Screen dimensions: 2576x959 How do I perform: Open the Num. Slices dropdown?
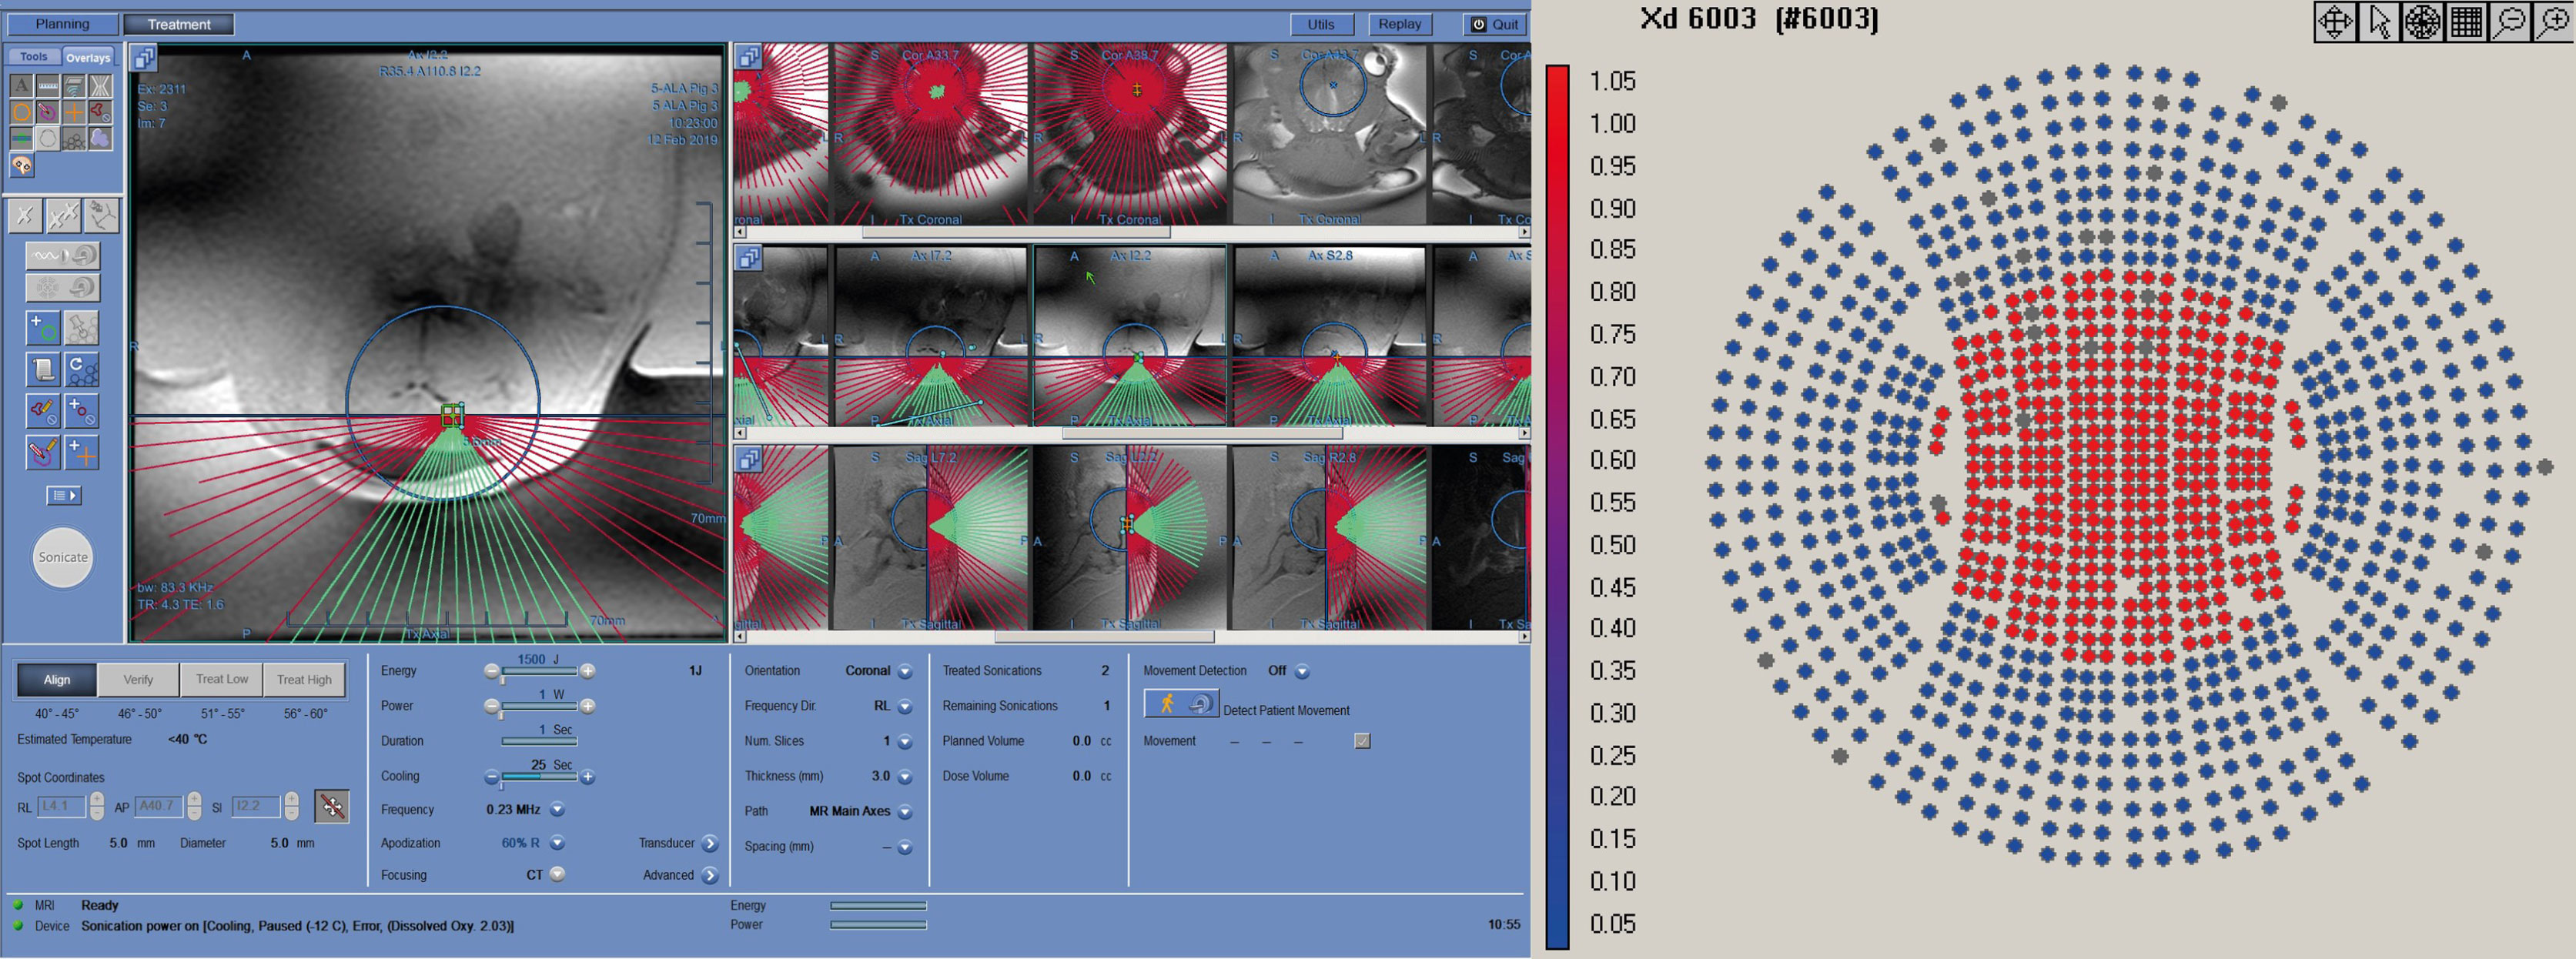pos(905,742)
